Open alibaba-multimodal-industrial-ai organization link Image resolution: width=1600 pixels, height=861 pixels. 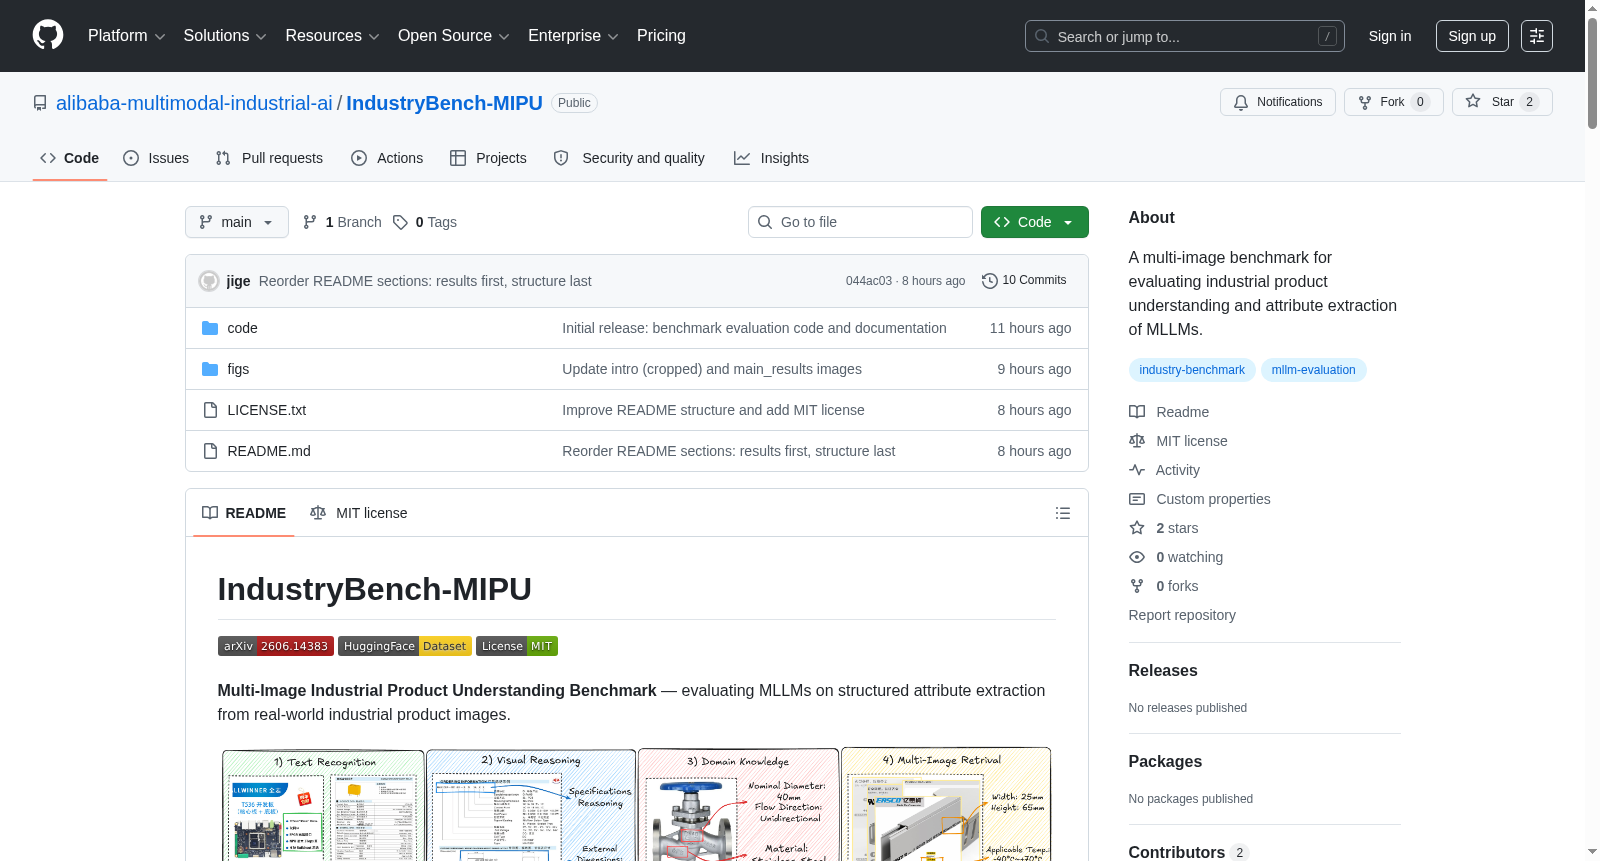(194, 103)
